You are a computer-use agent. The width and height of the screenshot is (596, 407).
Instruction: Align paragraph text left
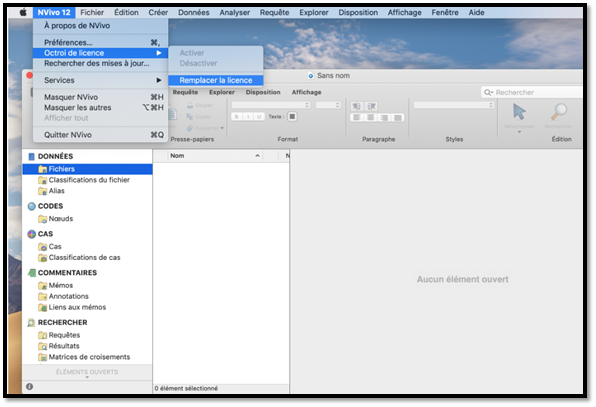(x=357, y=117)
